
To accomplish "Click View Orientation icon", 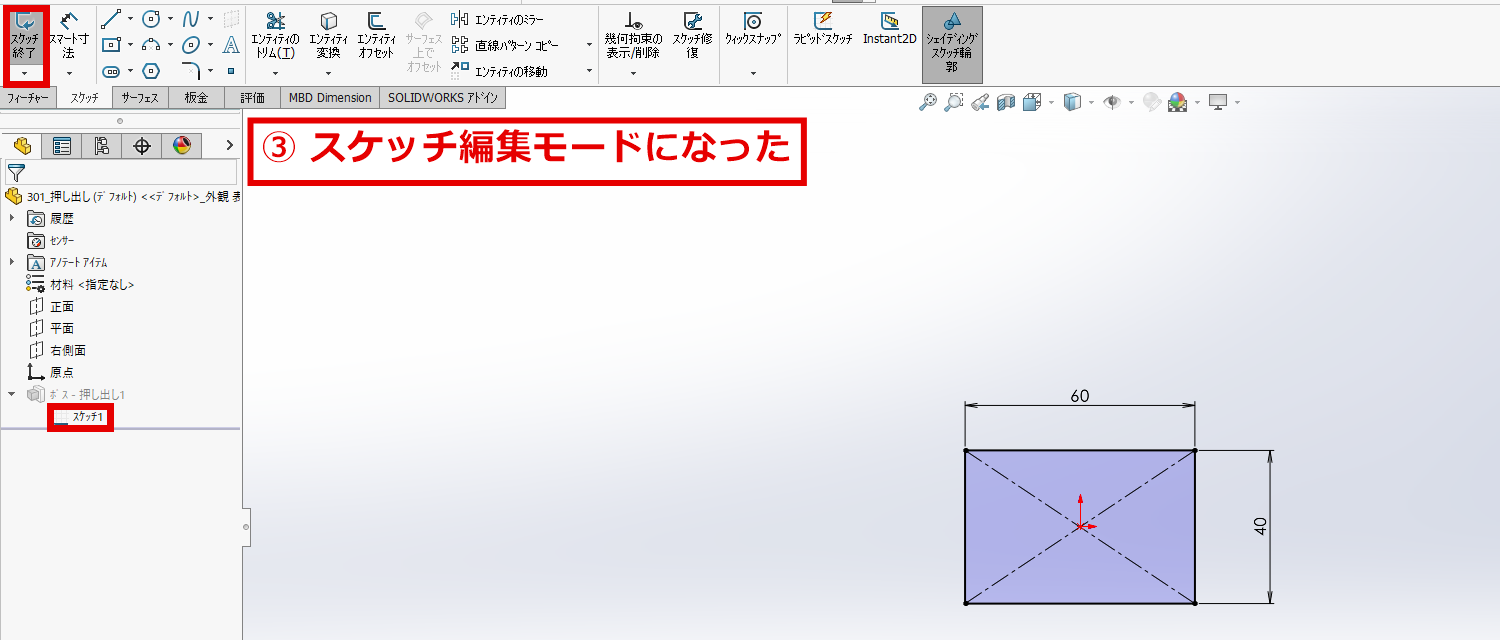I will (x=1032, y=102).
